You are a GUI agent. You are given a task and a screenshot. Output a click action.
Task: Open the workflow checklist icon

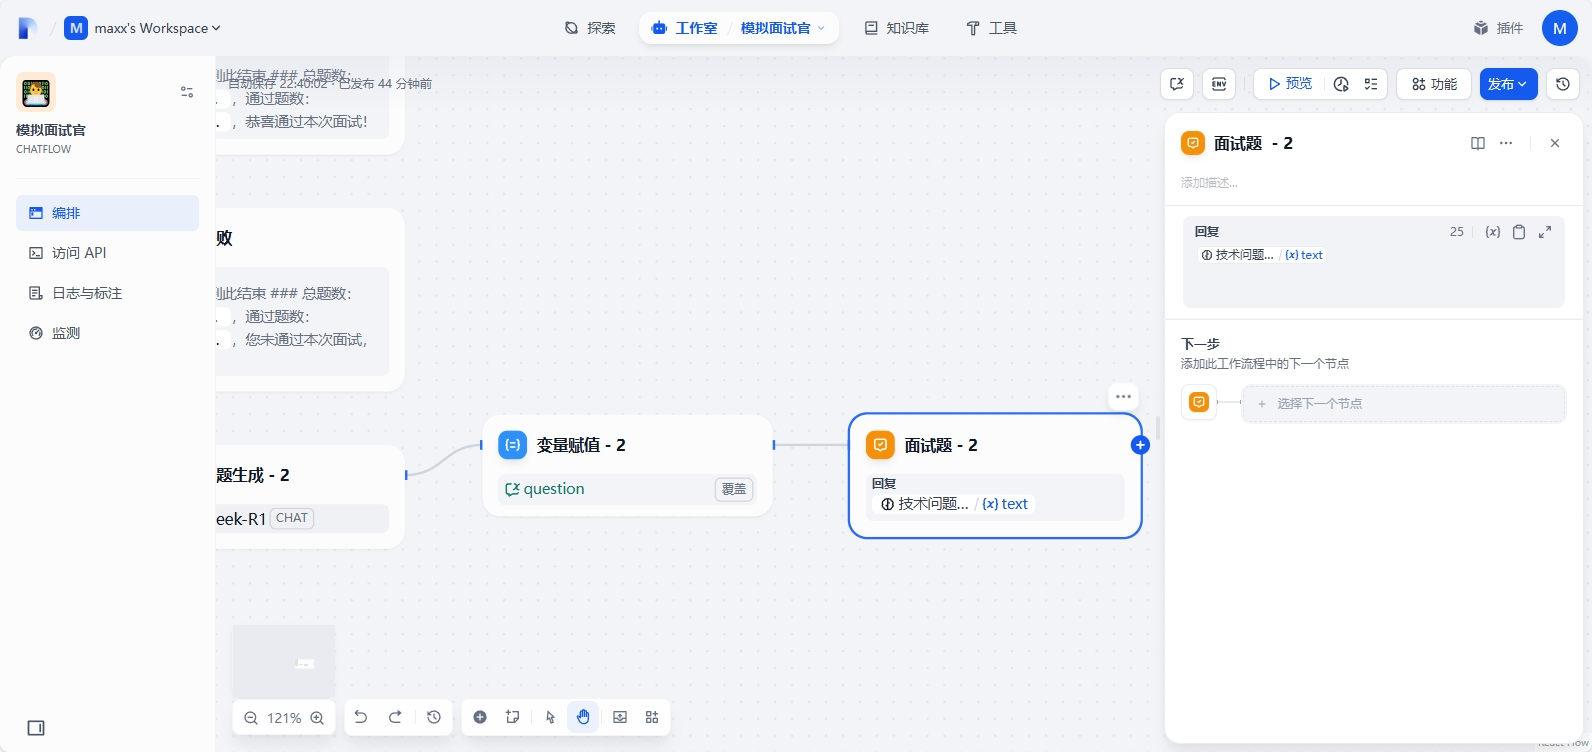(x=1371, y=84)
